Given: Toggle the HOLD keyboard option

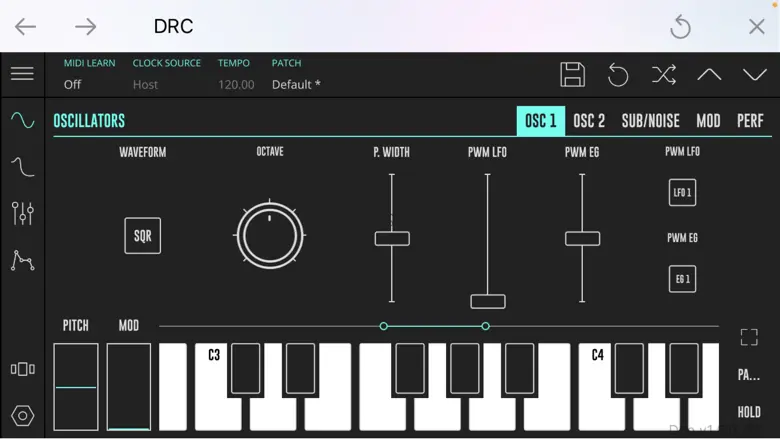Looking at the screenshot, I should [x=749, y=412].
